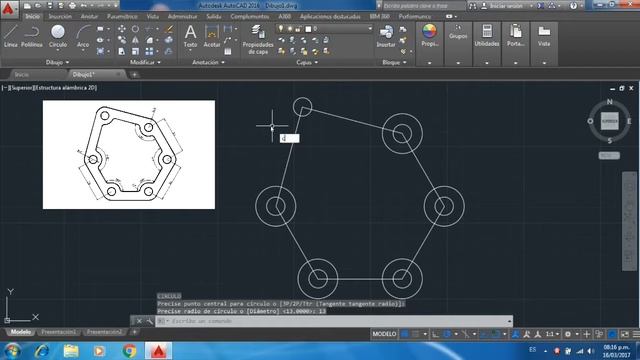Close the command line with the X
The height and width of the screenshot is (360, 640).
(x=139, y=321)
